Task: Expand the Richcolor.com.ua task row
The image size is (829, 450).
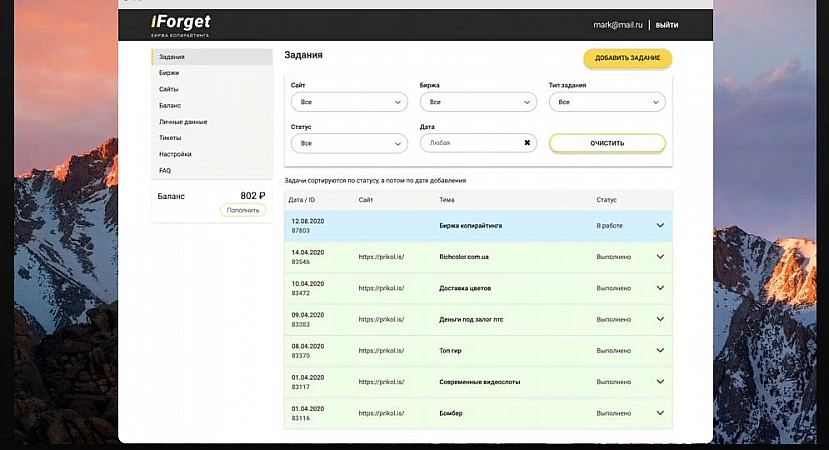Action: [x=660, y=257]
